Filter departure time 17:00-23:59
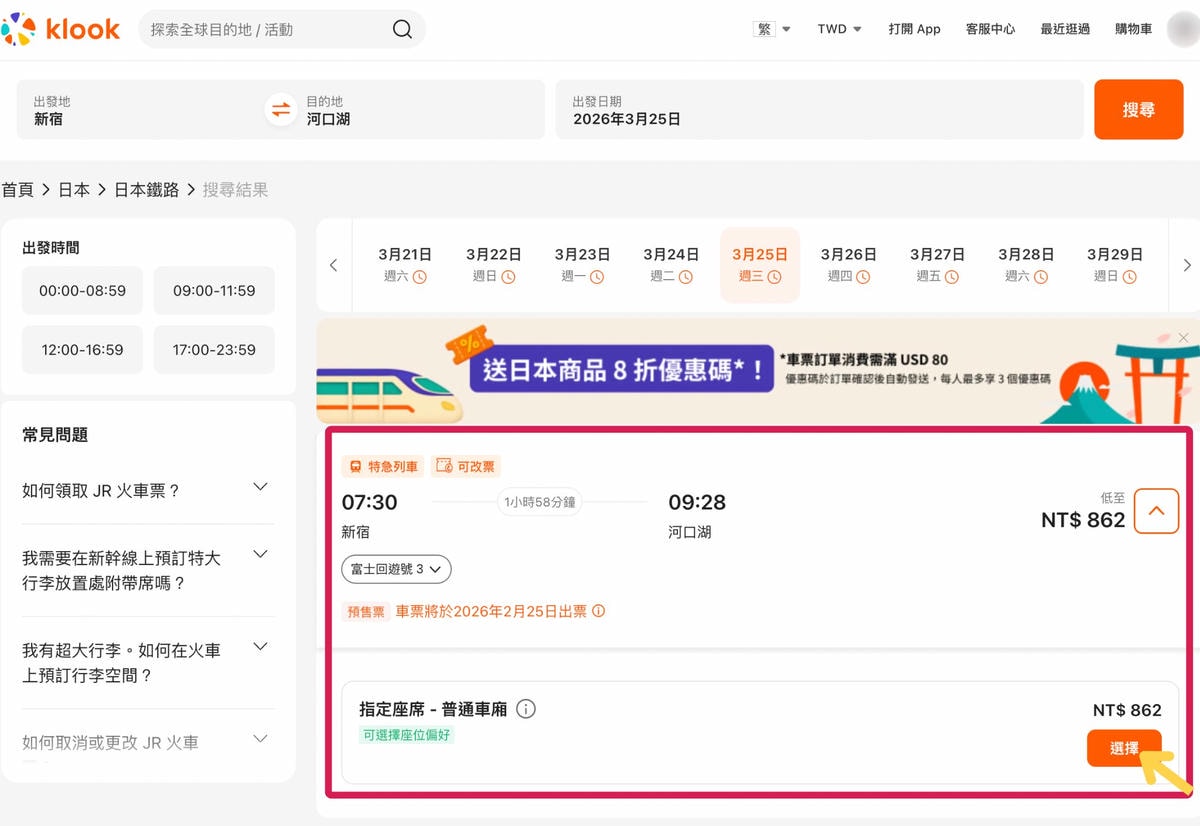Viewport: 1200px width, 826px height. (214, 350)
